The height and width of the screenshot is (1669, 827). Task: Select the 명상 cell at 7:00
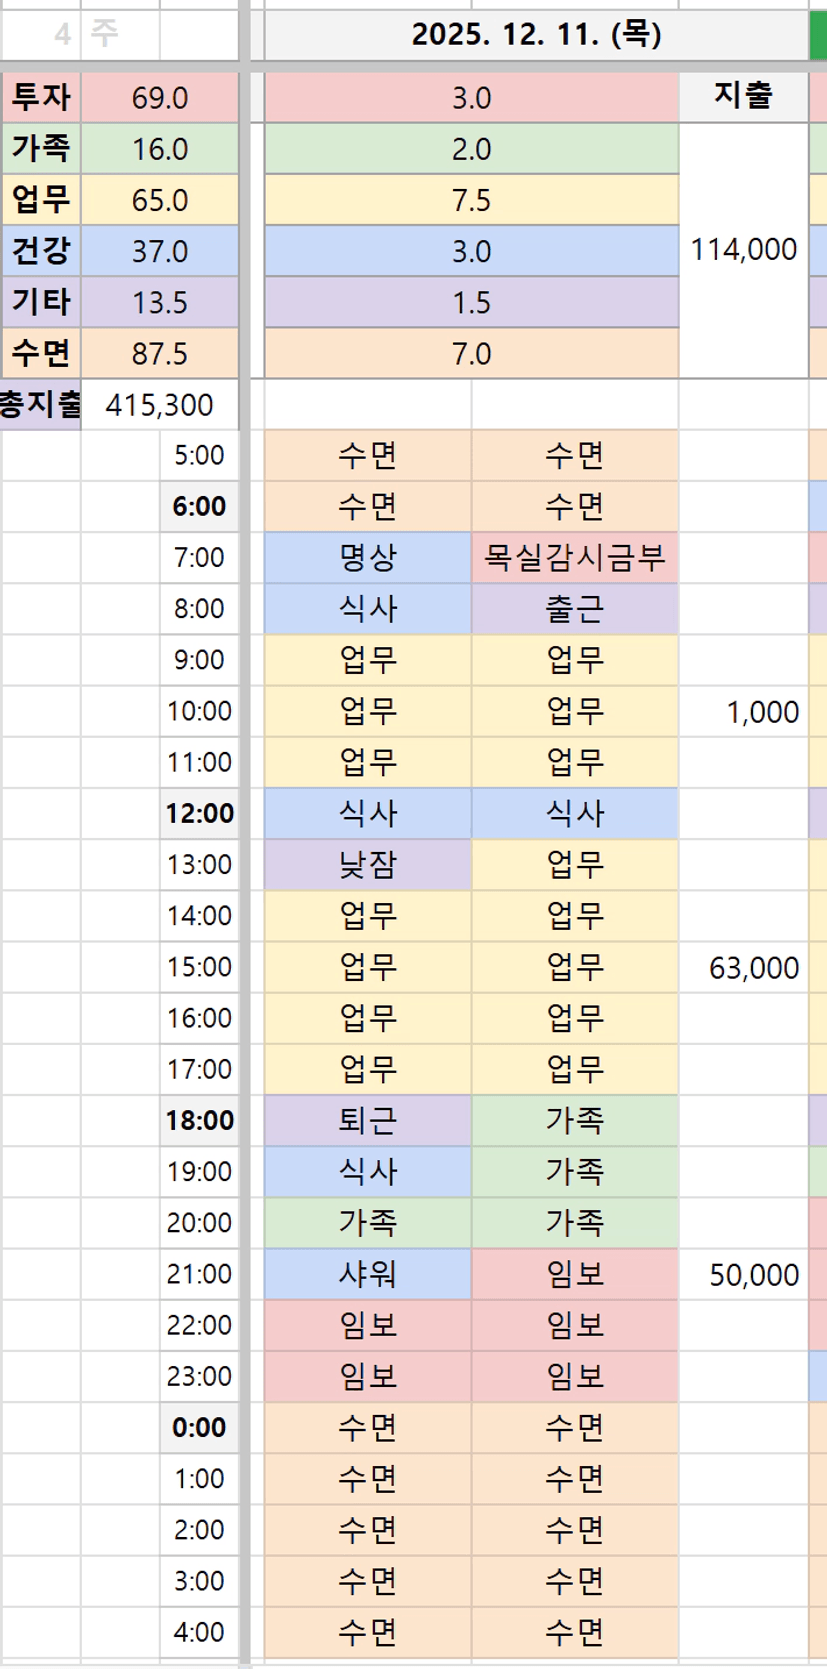tap(368, 557)
